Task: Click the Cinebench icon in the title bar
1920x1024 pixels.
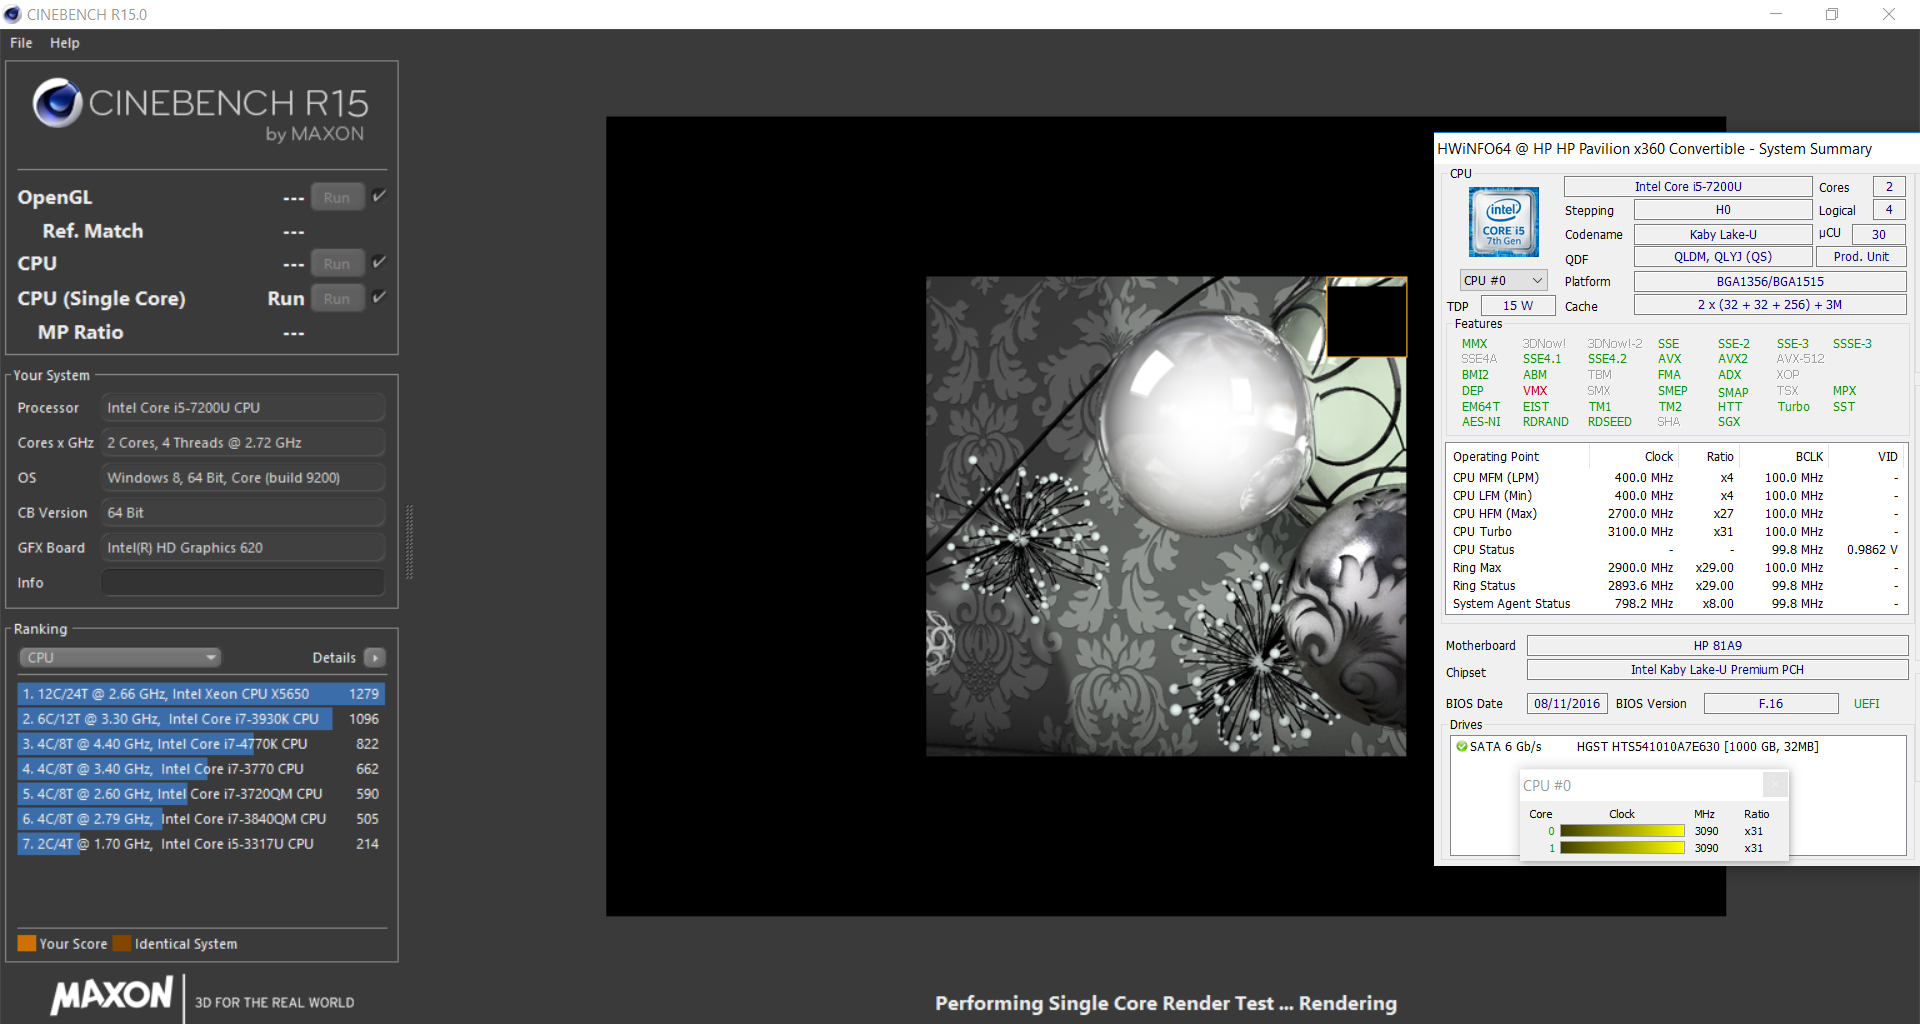Action: point(12,14)
